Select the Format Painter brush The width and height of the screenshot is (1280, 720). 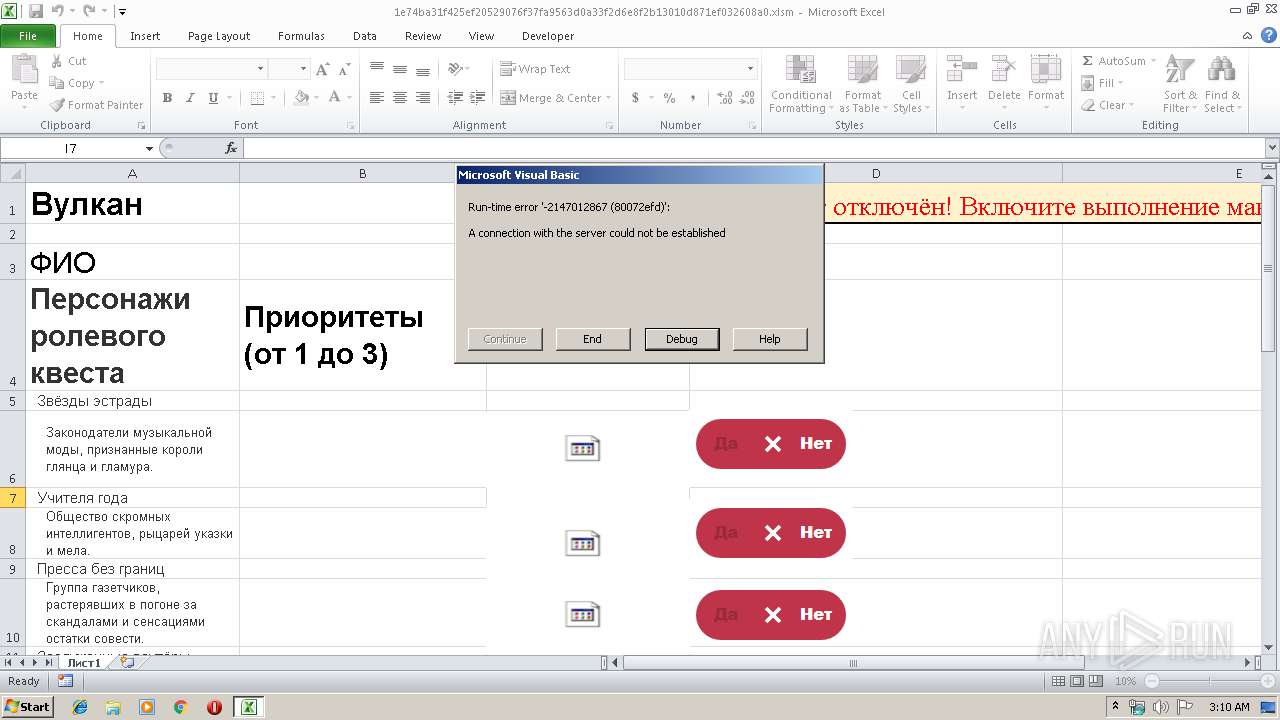57,105
